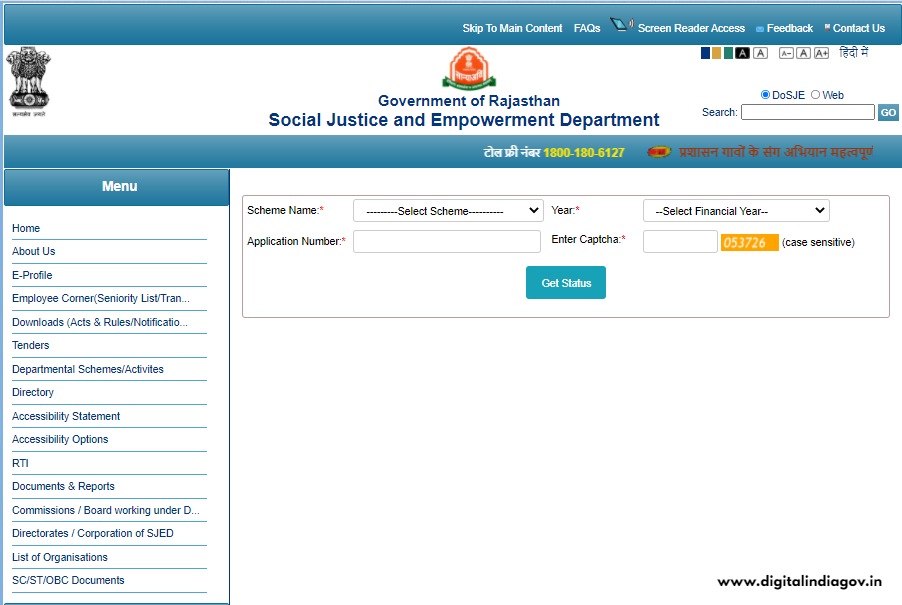Increase font size with A+ icon

pyautogui.click(x=821, y=53)
